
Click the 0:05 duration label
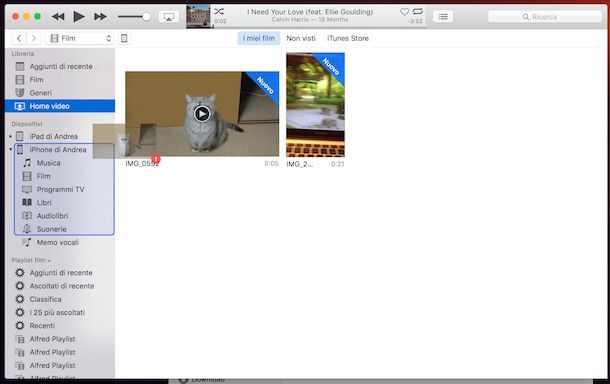[x=272, y=164]
